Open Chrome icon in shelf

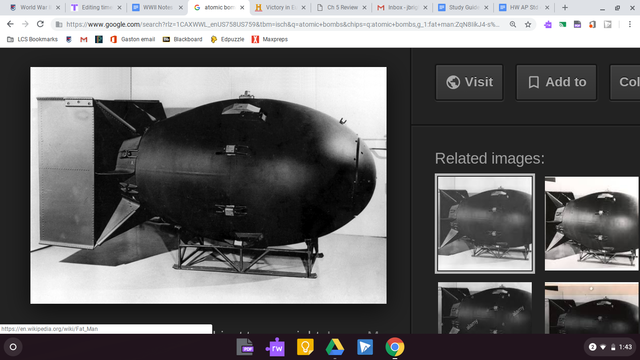click(395, 347)
